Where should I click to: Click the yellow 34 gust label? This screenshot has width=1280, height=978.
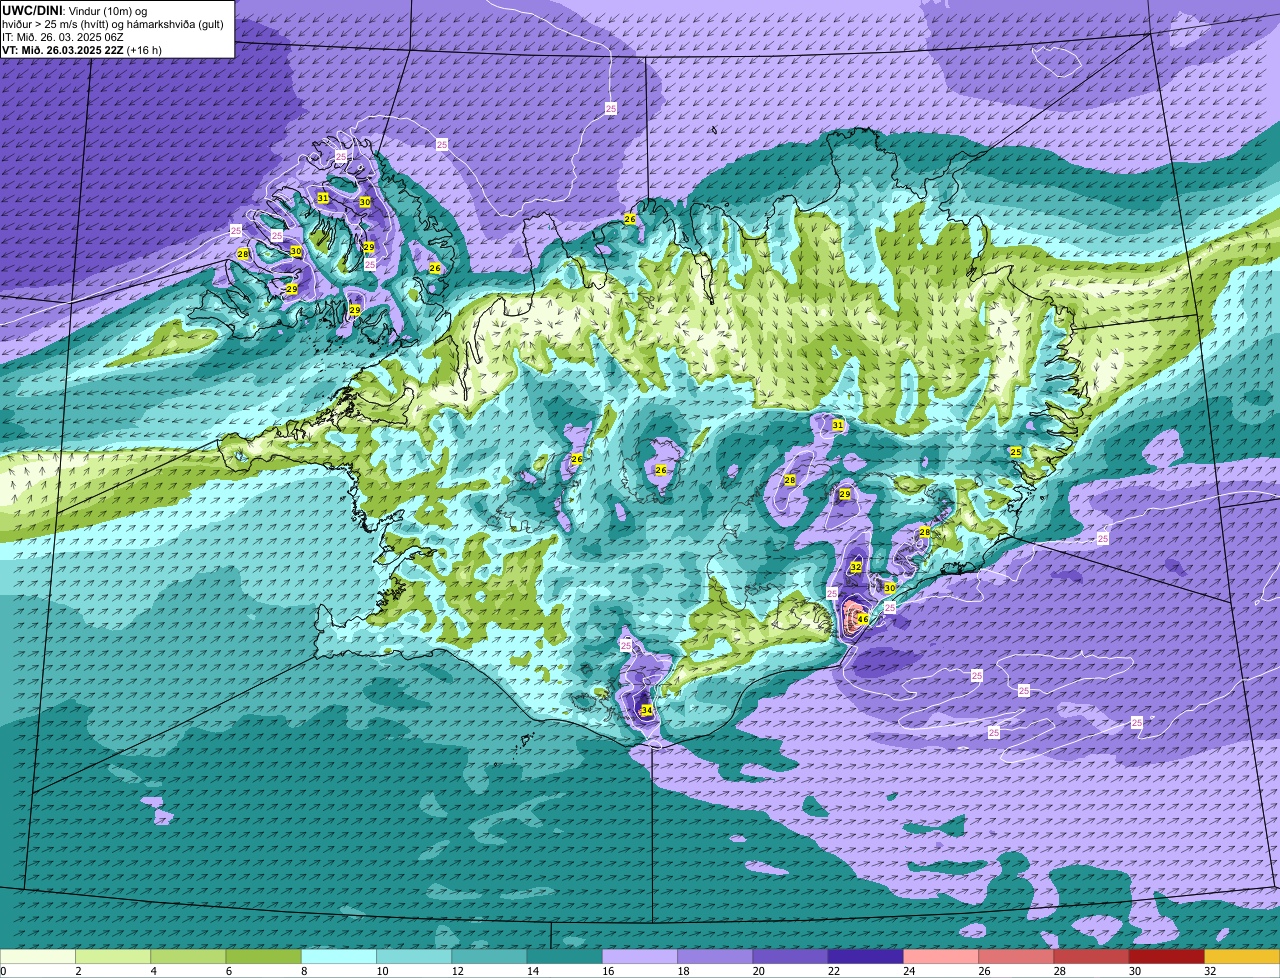point(647,710)
